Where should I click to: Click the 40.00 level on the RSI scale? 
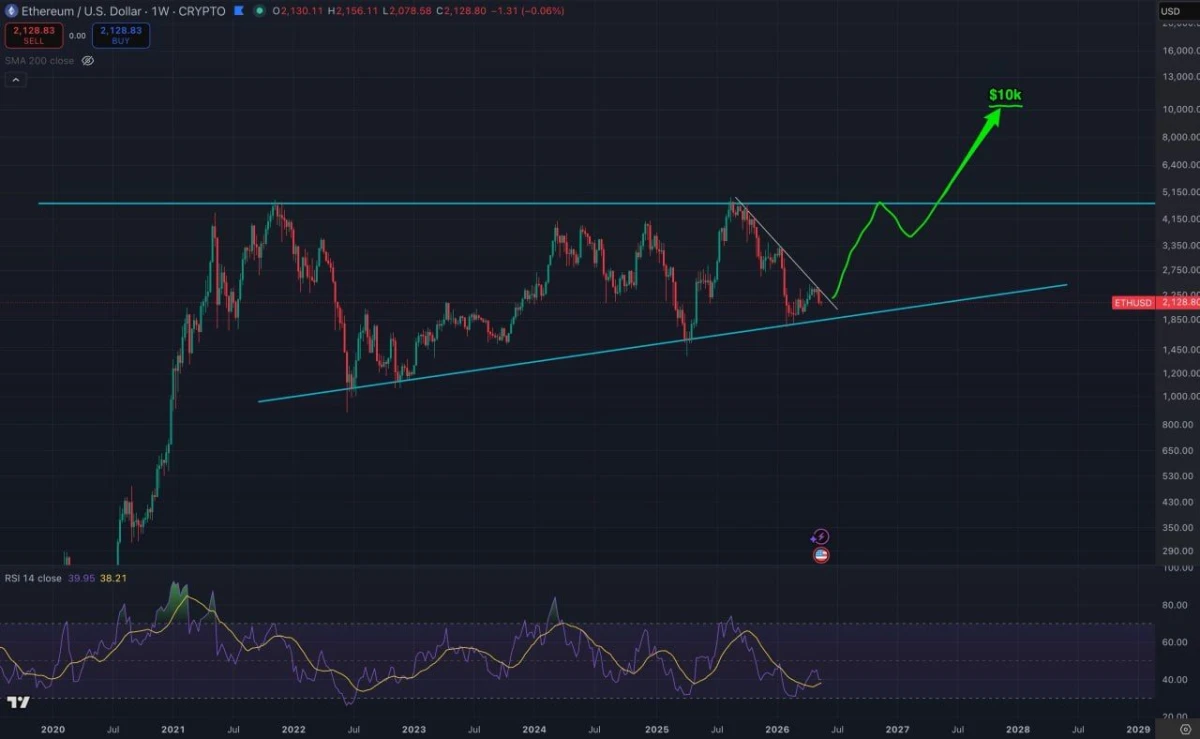coord(1175,680)
